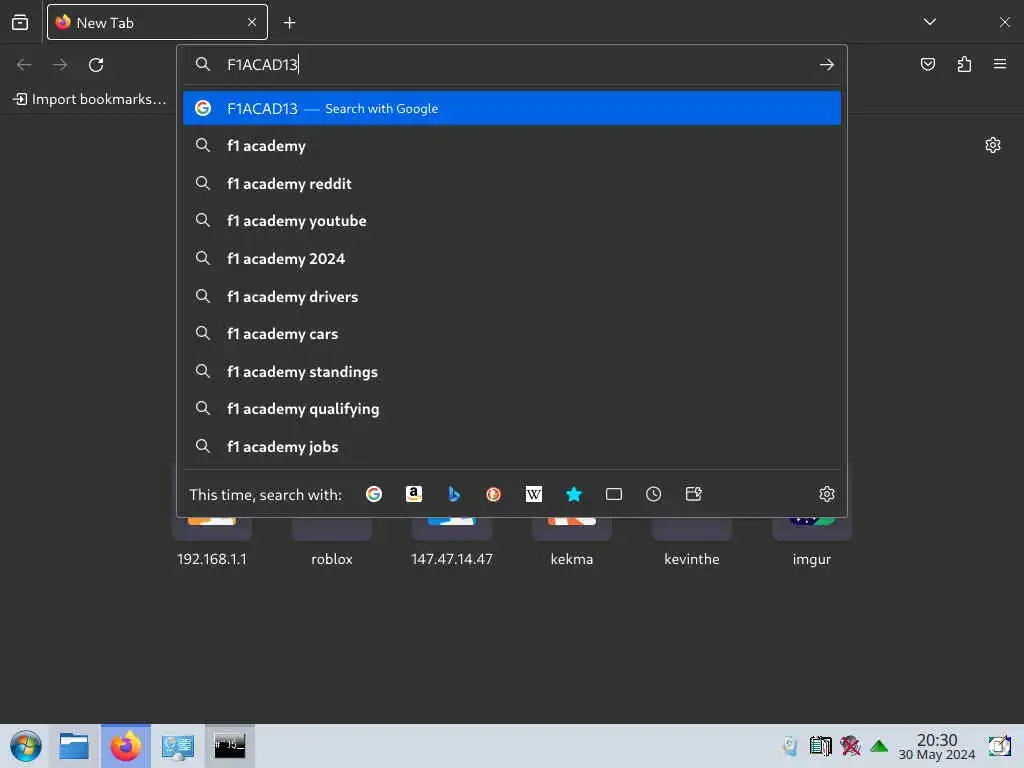
Task: Click the show desktop icon in tray
Action: (999, 746)
